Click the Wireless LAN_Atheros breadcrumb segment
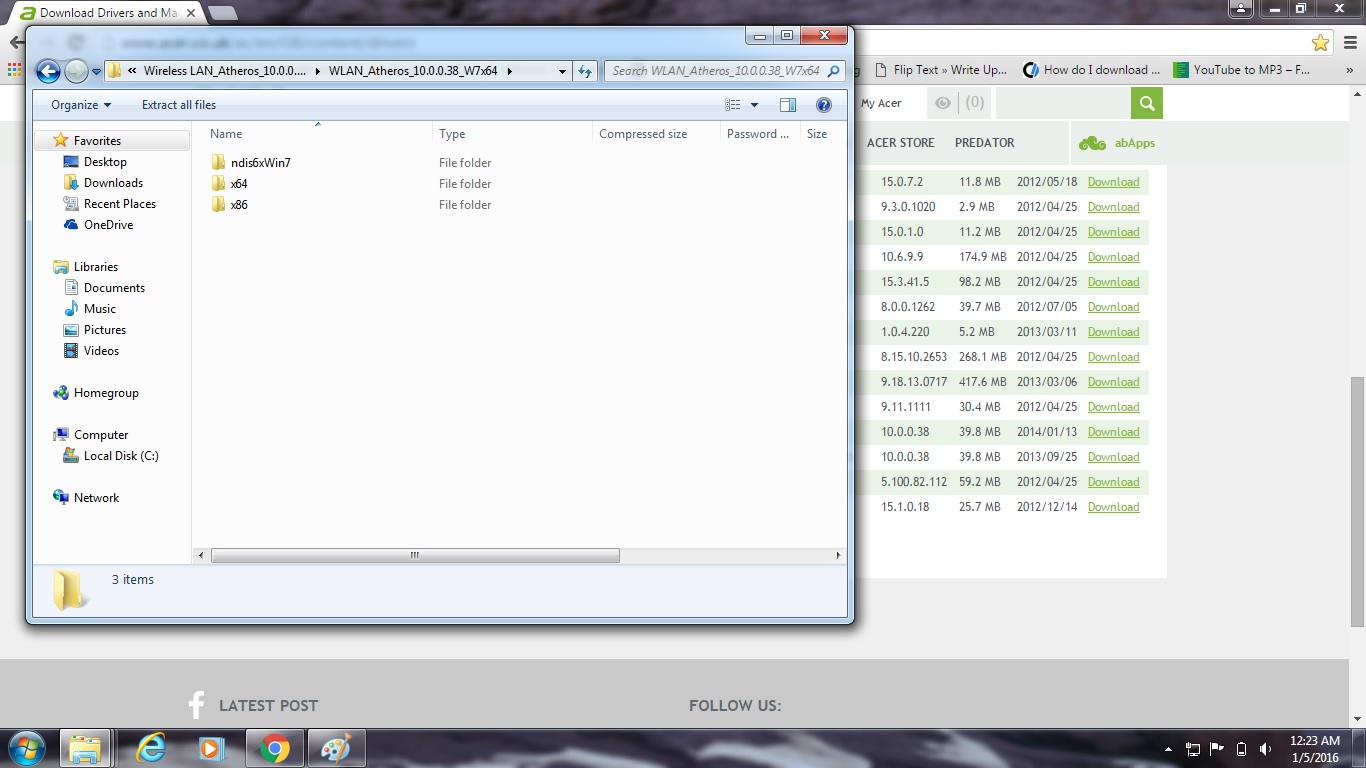This screenshot has height=768, width=1366. tap(225, 71)
